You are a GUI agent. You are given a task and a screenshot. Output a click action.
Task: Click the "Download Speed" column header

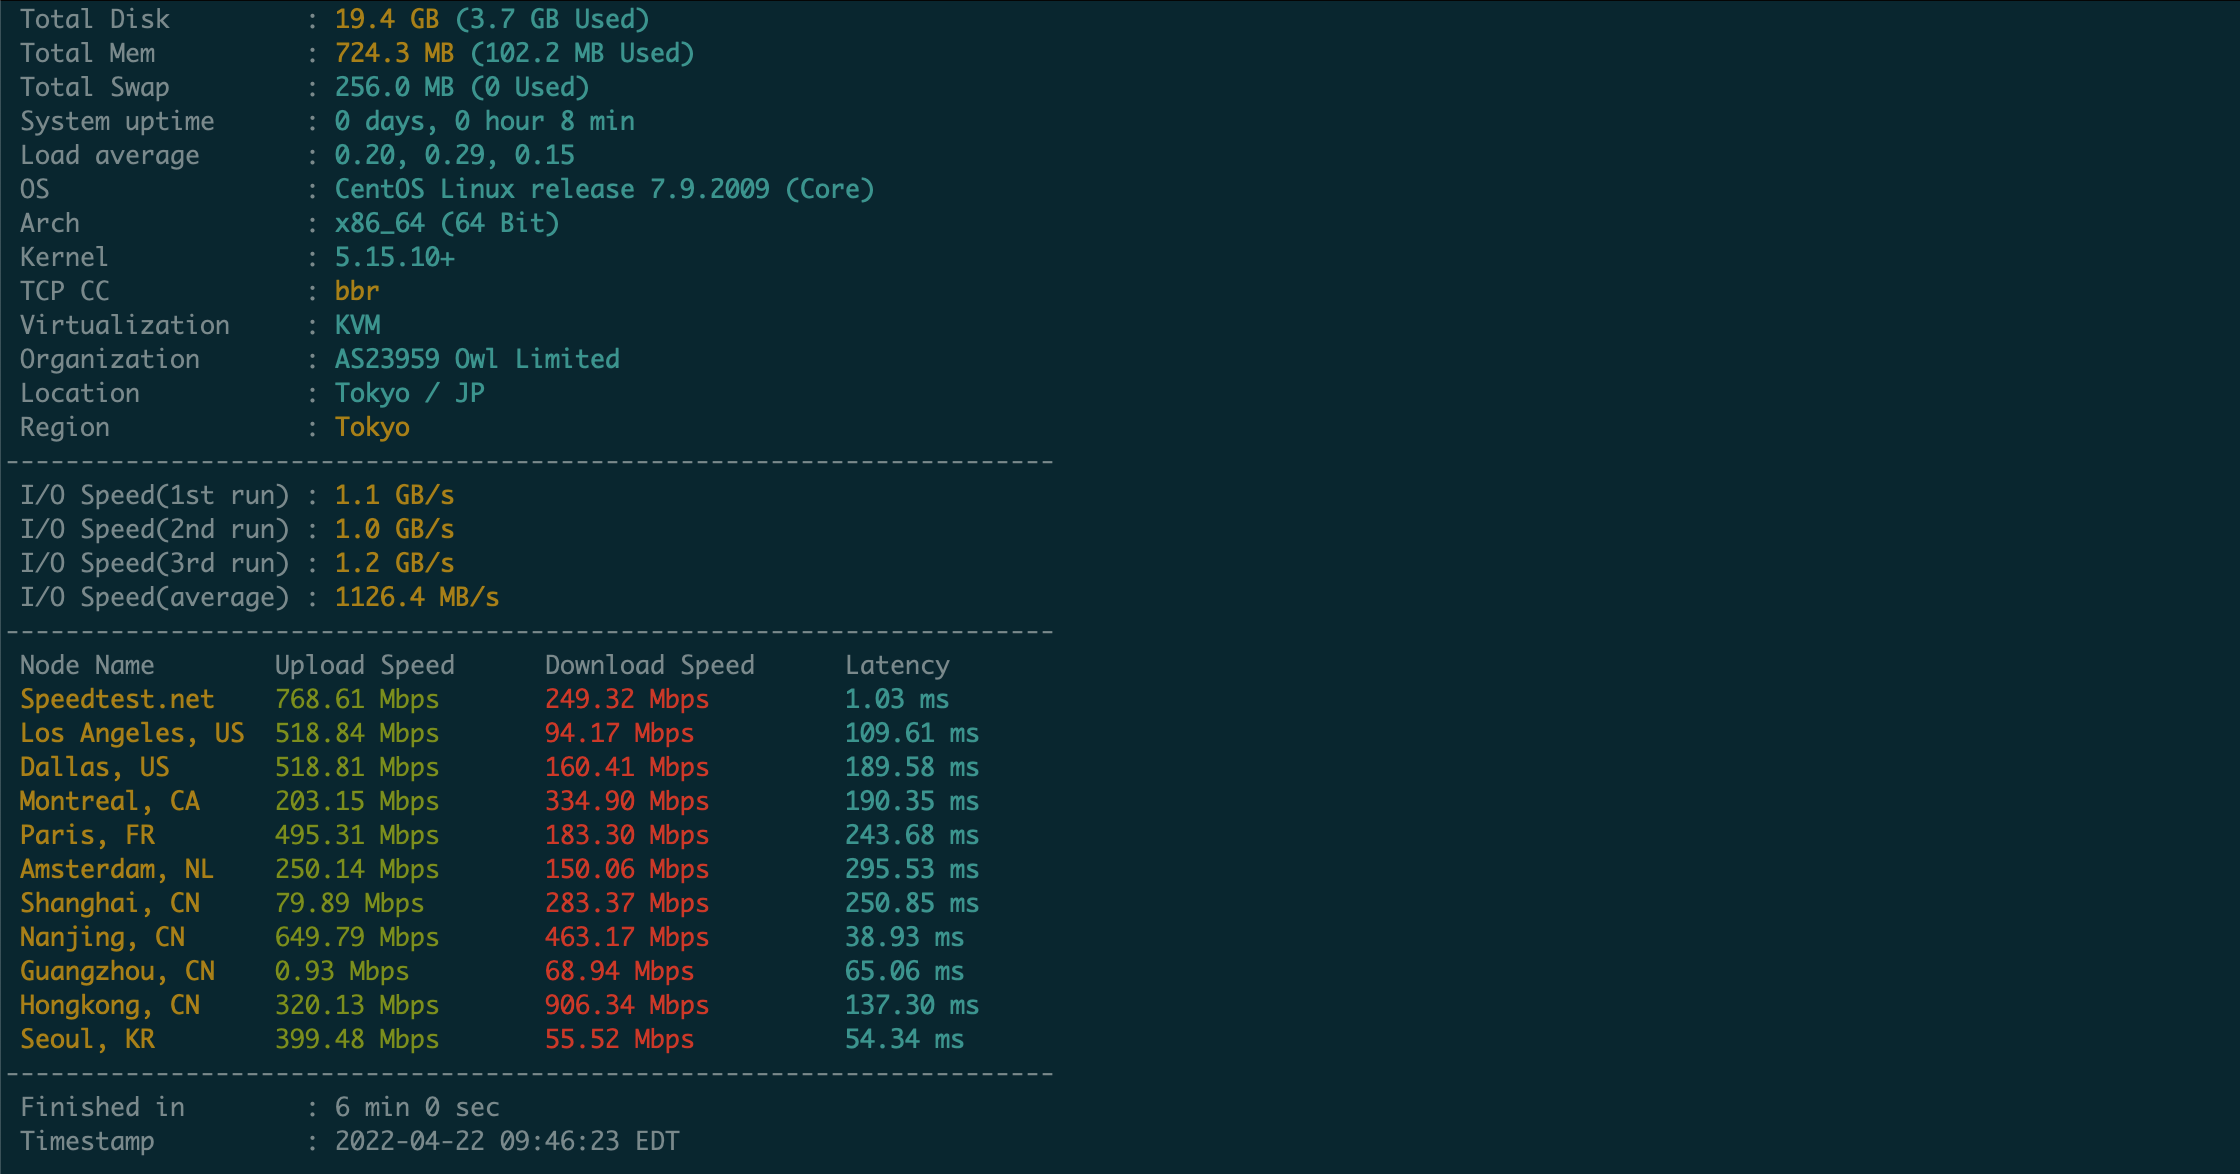(x=650, y=665)
